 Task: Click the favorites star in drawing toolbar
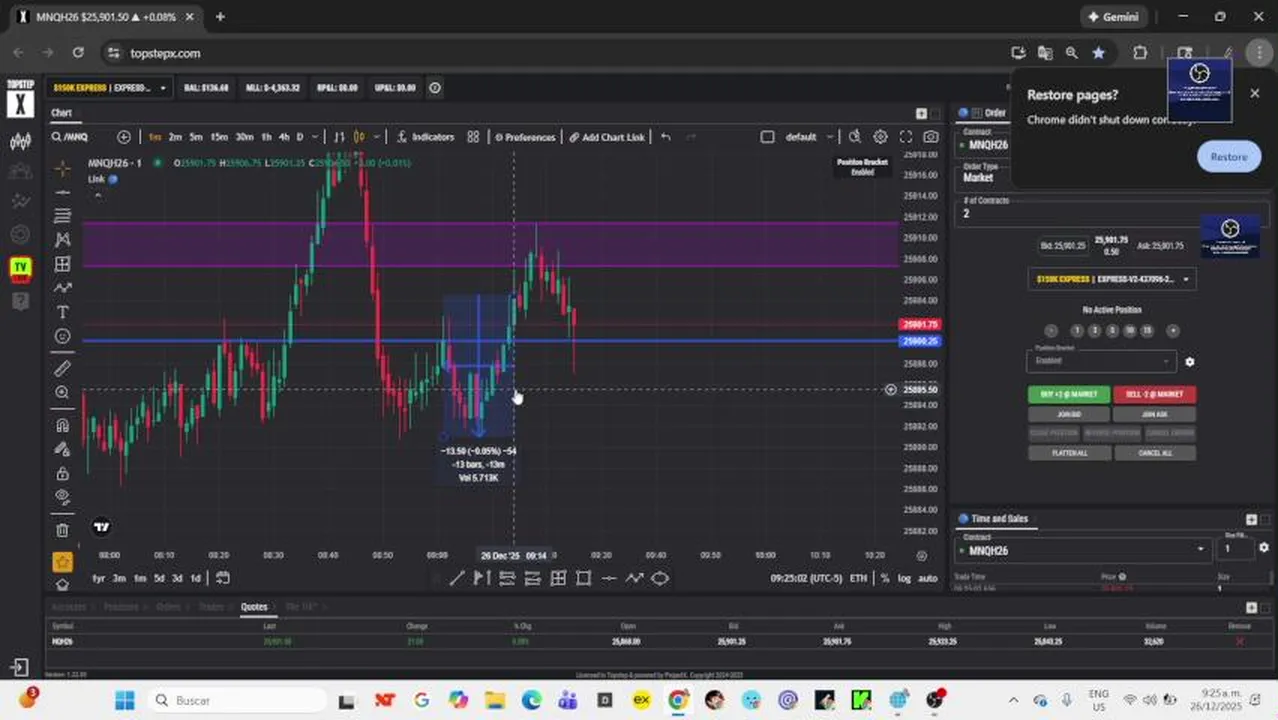(62, 562)
